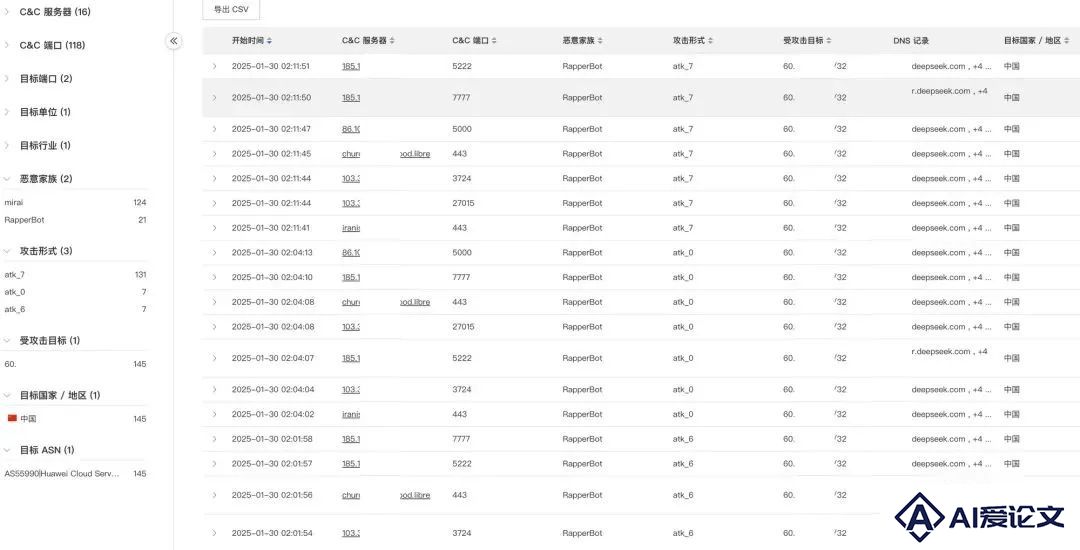Screen dimensions: 1080x550
Task: Click the RapperBot cell in 02:01:54 row
Action: [x=582, y=533]
